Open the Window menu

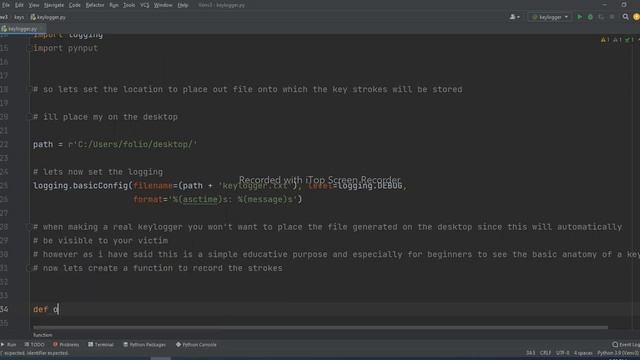(163, 5)
